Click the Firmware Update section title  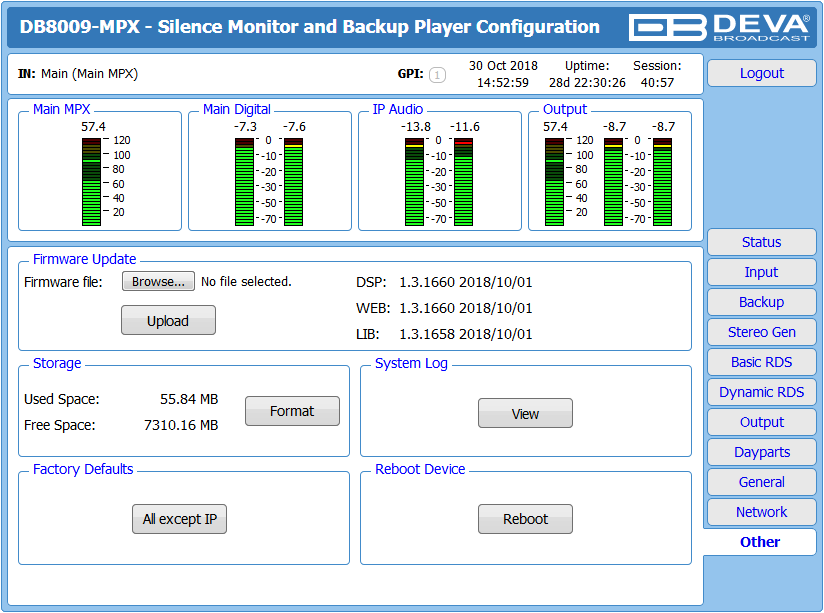pos(85,259)
